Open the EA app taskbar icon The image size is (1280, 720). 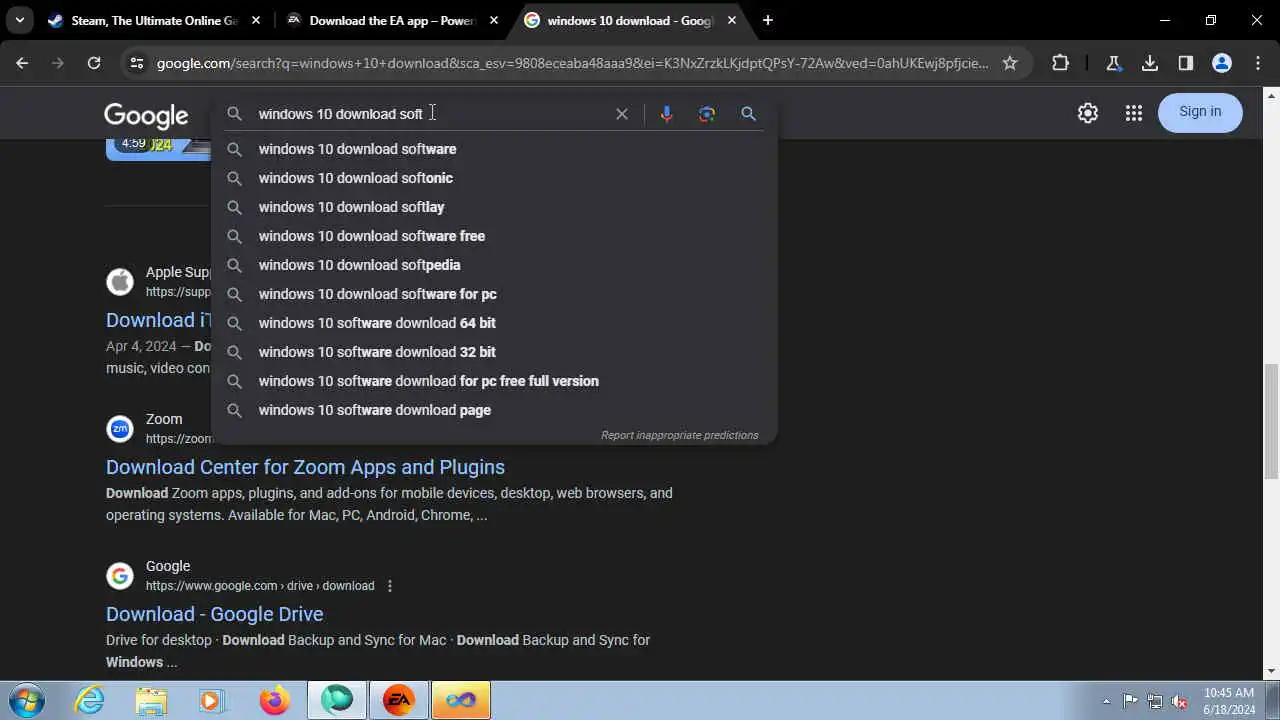399,700
